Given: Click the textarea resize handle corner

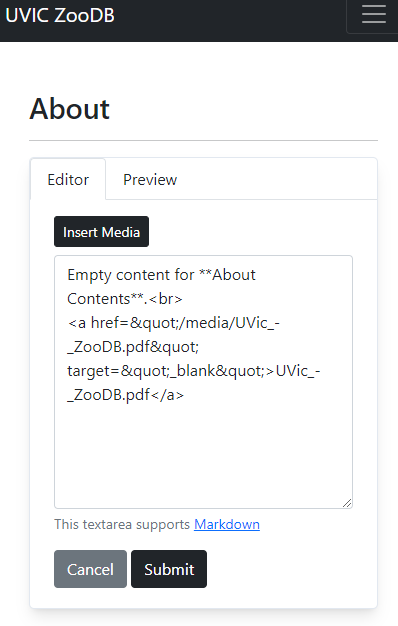Looking at the screenshot, I should [x=347, y=503].
